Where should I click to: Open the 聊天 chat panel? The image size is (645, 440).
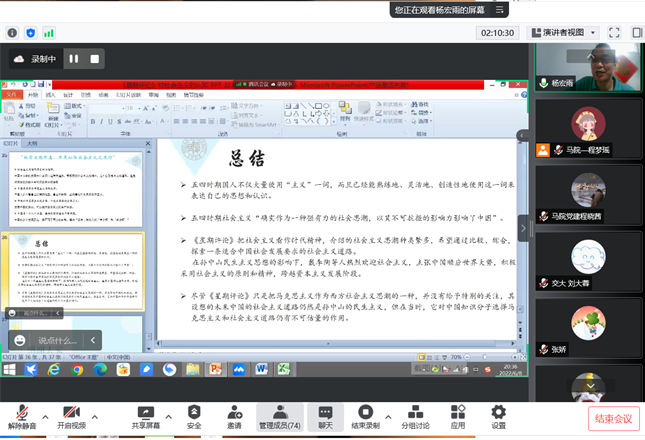tap(325, 413)
